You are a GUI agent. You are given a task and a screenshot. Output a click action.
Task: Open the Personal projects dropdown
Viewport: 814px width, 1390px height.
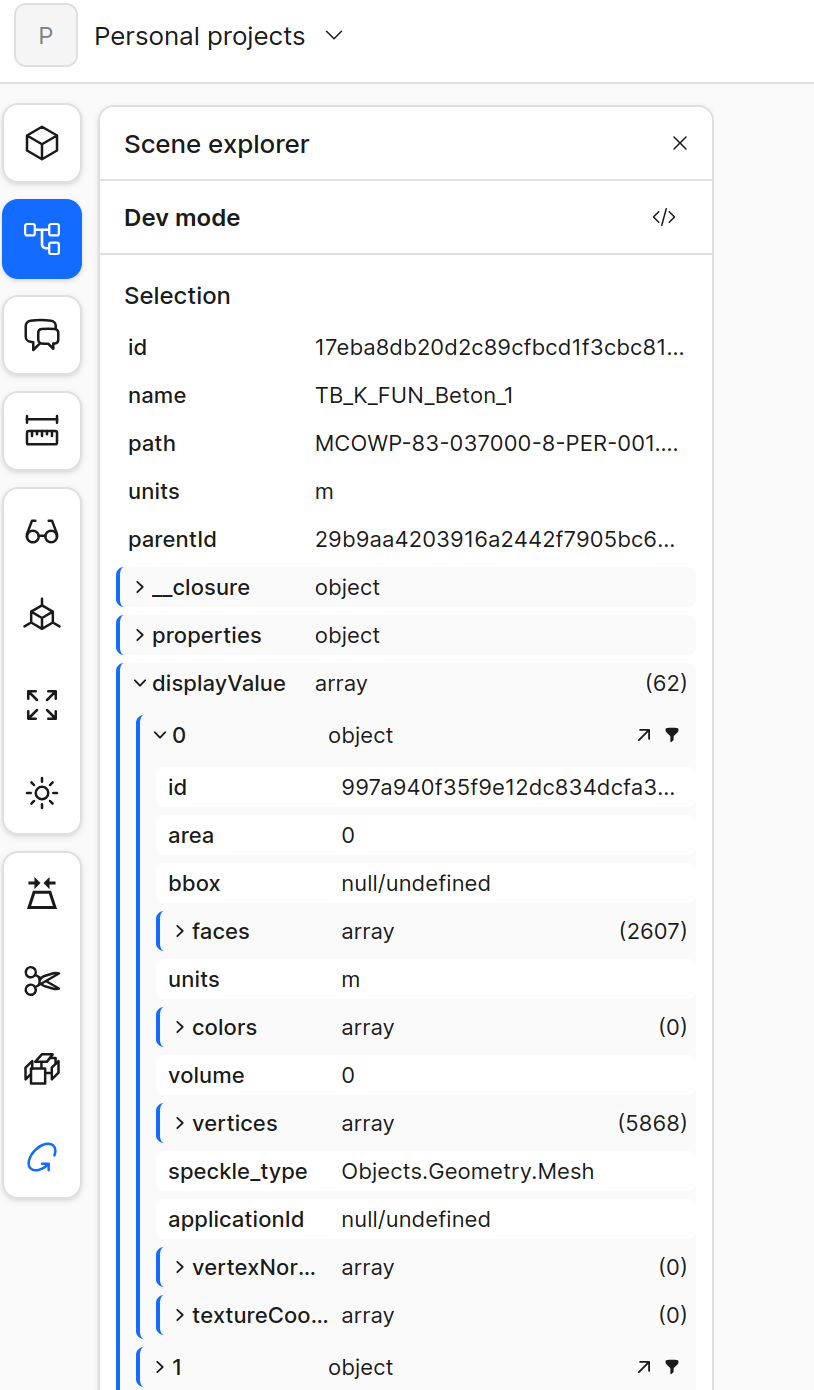[x=334, y=36]
